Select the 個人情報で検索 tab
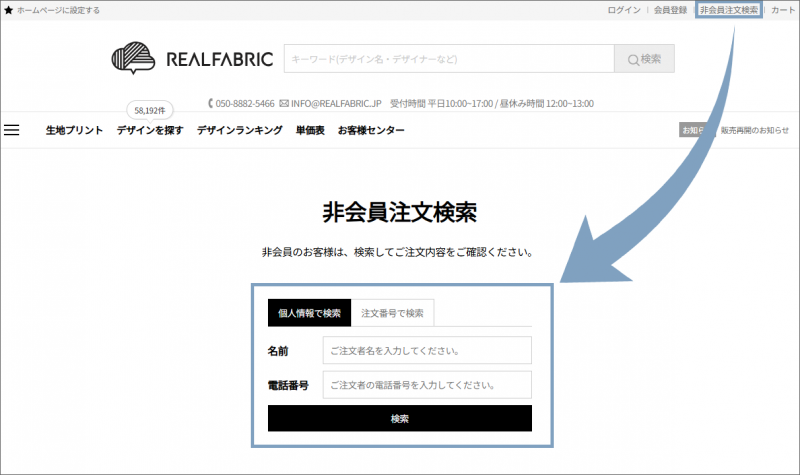 click(309, 313)
